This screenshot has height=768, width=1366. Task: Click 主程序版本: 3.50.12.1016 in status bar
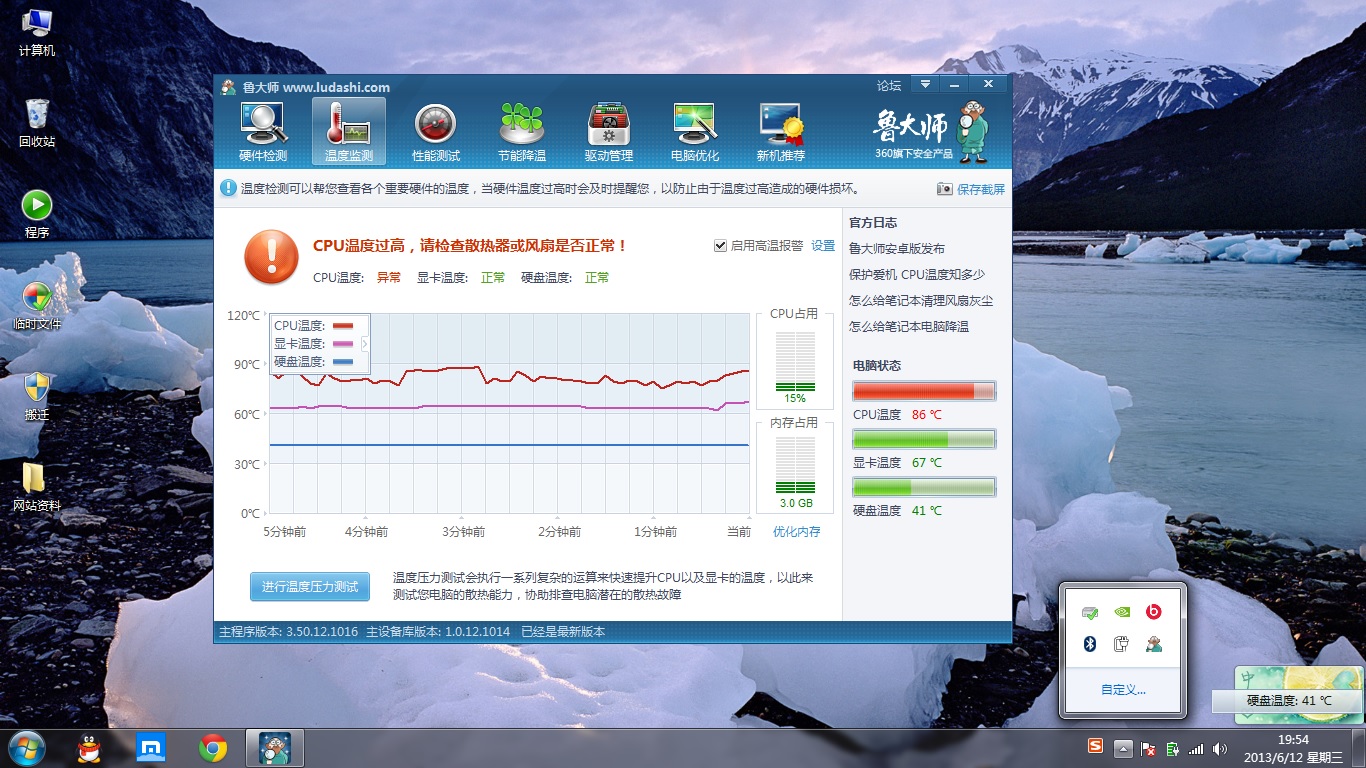pyautogui.click(x=288, y=632)
